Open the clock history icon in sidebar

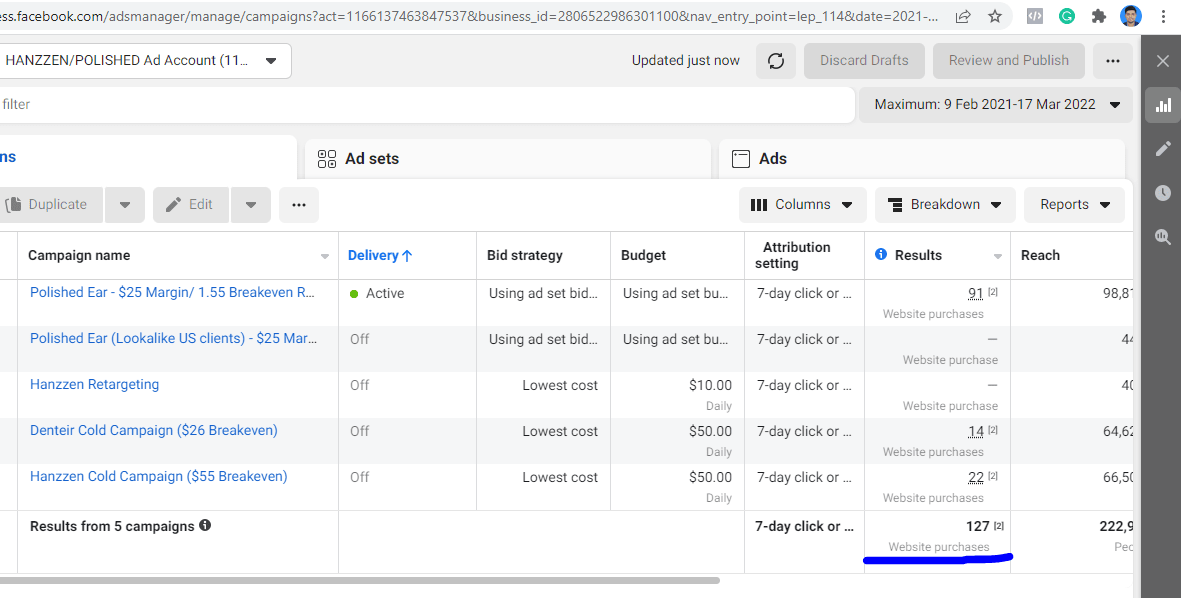pyautogui.click(x=1162, y=193)
